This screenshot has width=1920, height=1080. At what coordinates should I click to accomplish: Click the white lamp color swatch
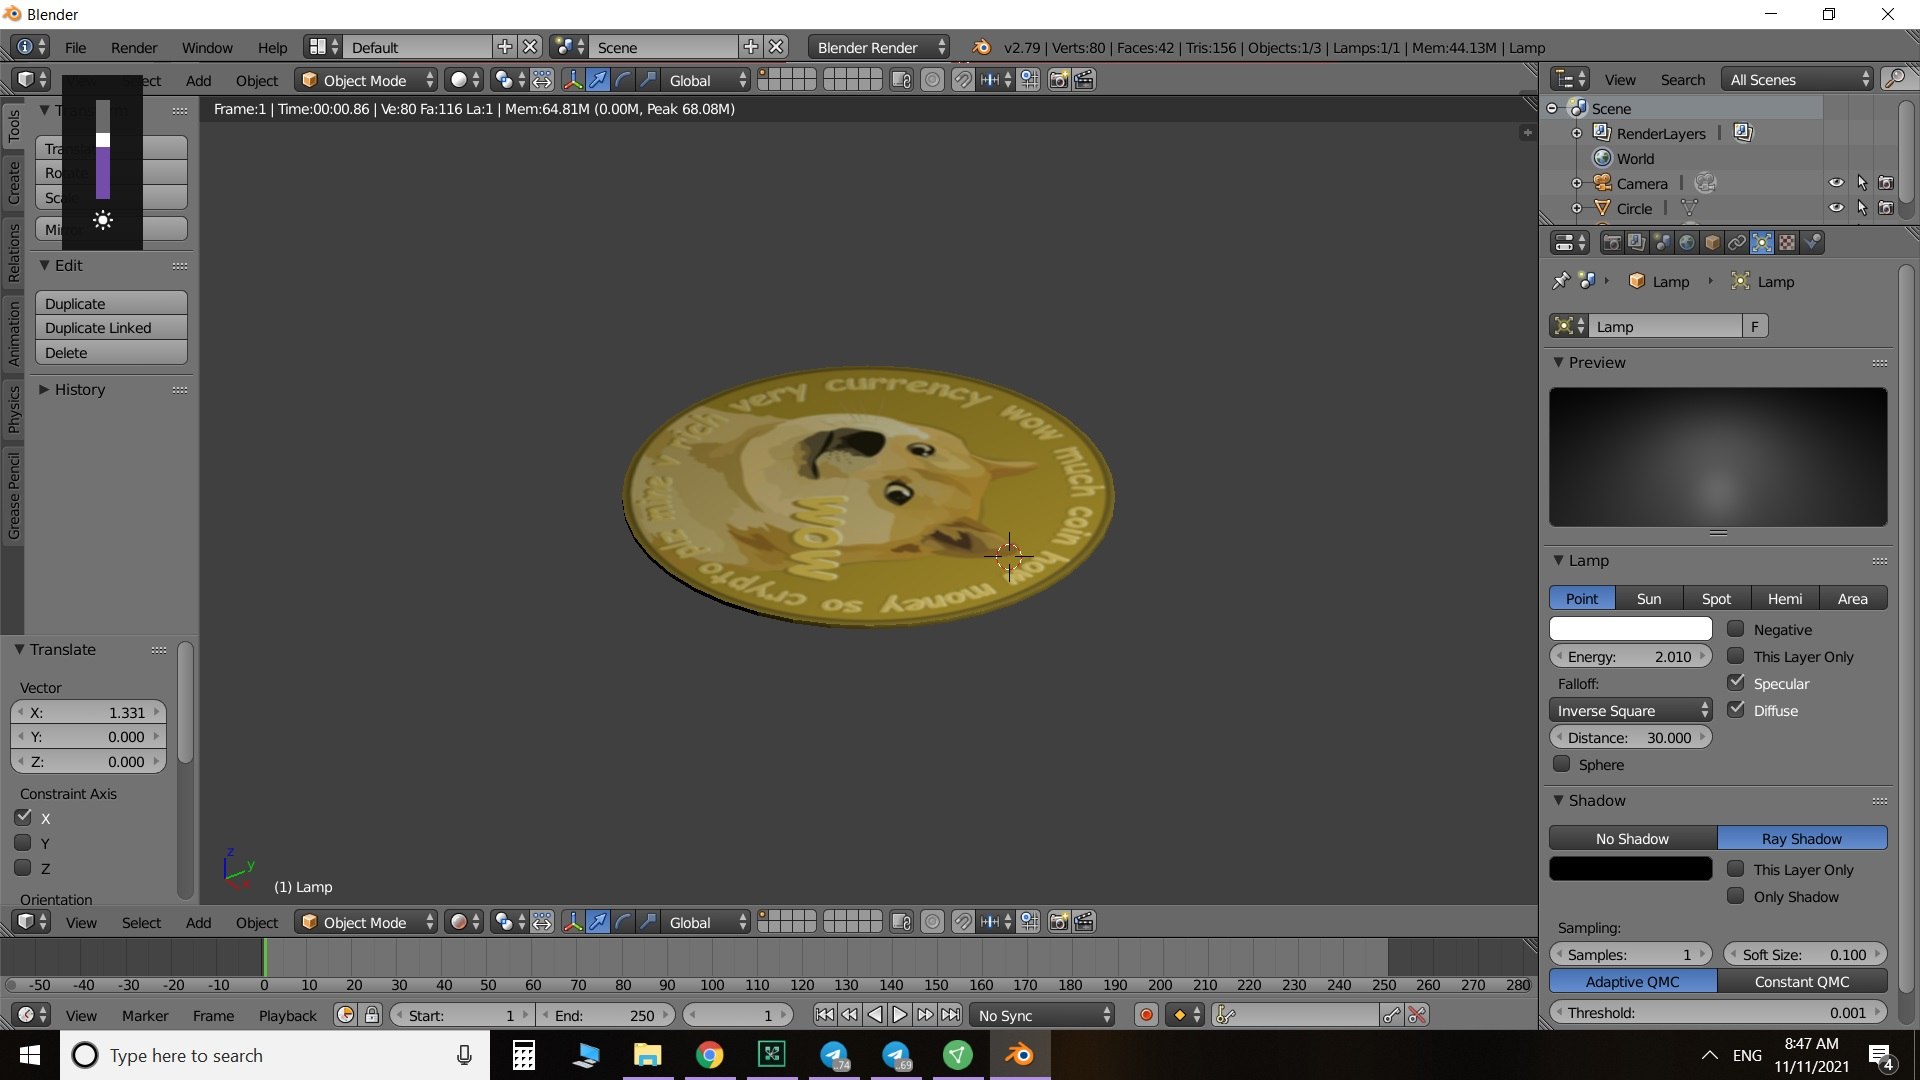1630,628
